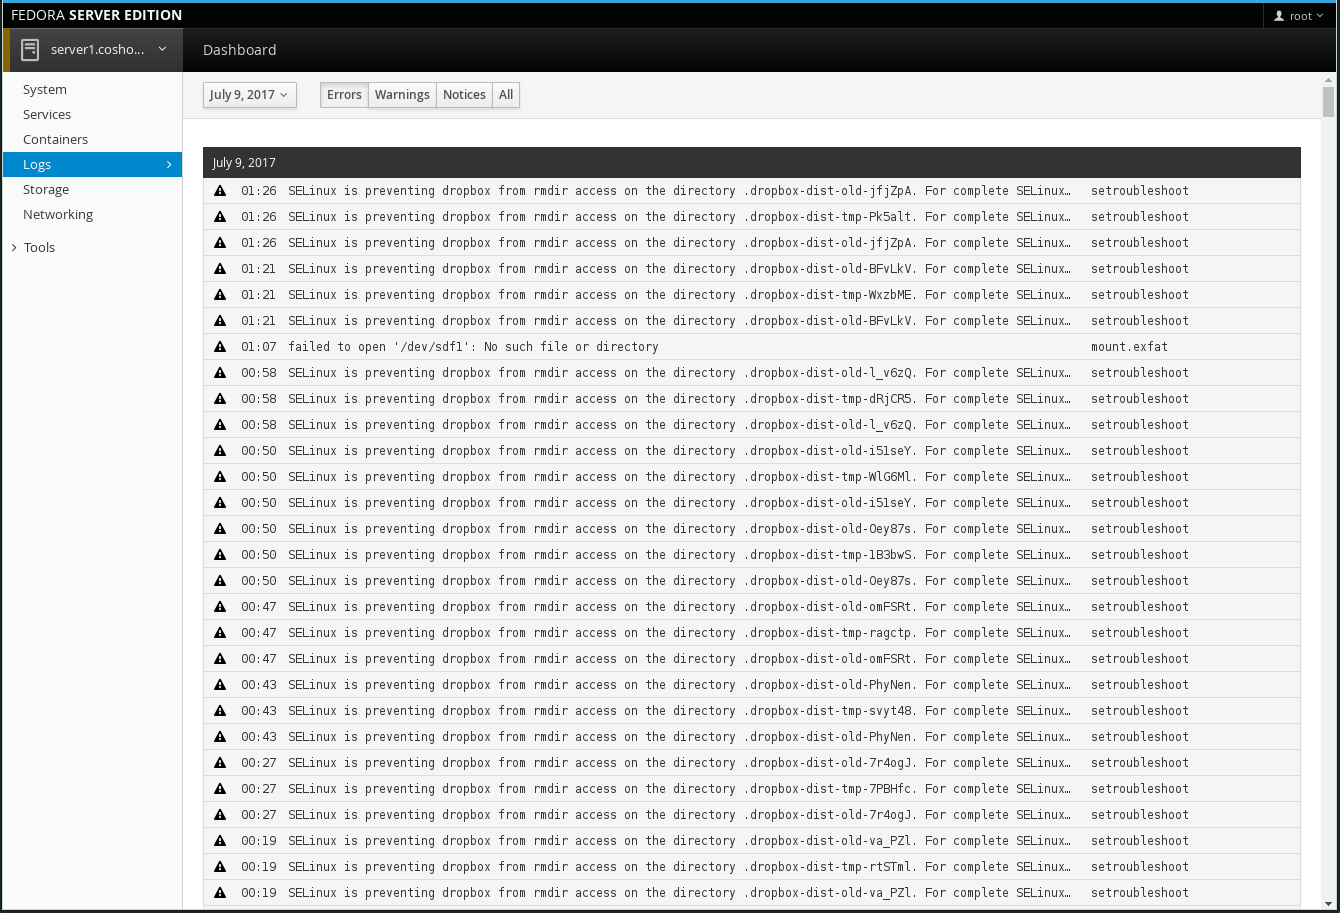Click the server host icon in the header

point(30,50)
